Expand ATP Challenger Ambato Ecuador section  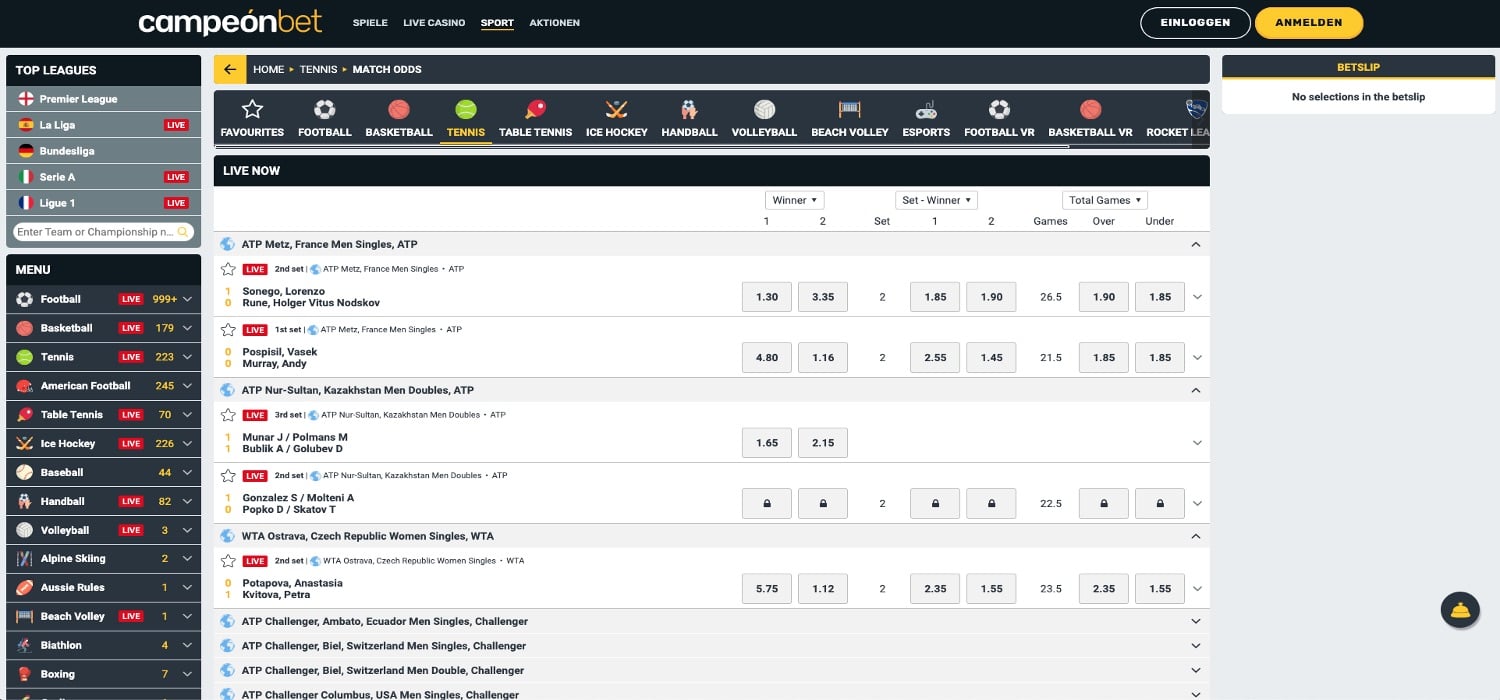tap(1195, 621)
